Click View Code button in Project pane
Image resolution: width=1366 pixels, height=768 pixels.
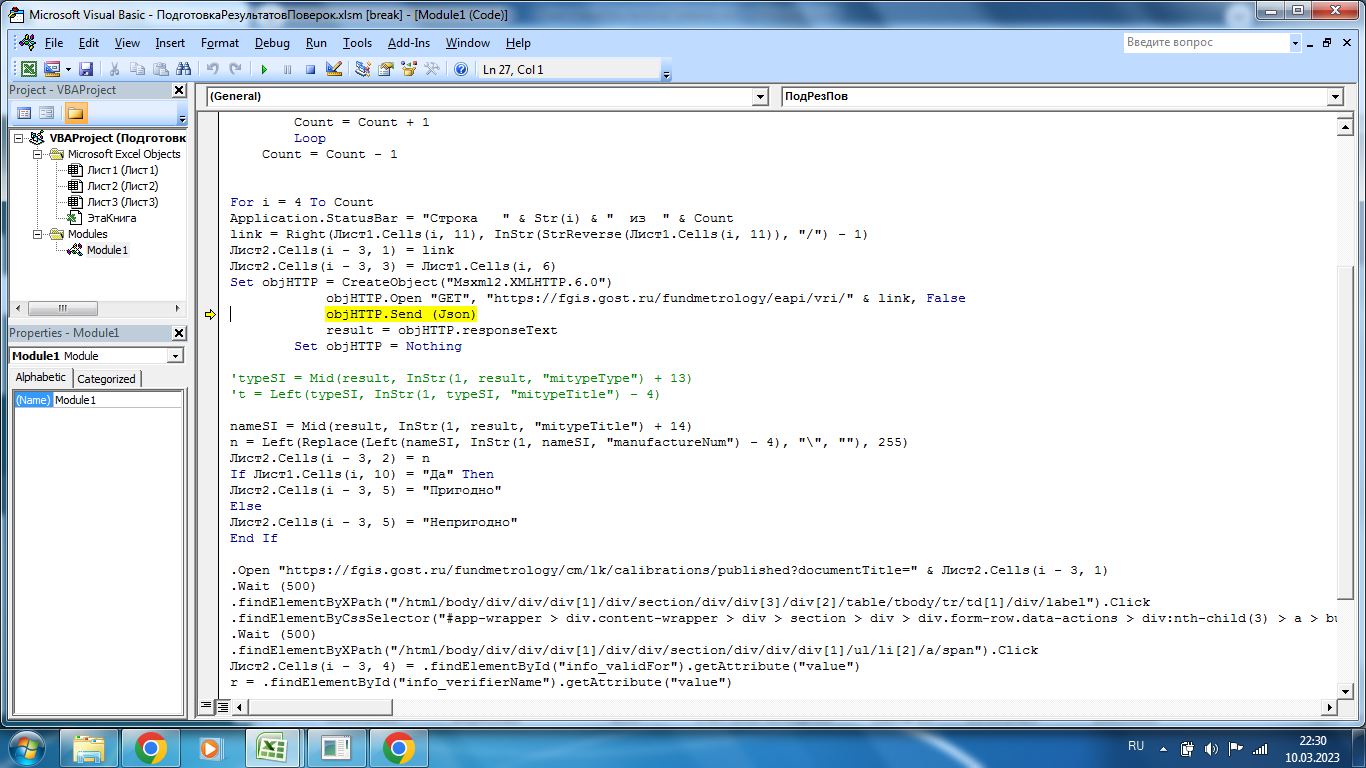pos(24,113)
